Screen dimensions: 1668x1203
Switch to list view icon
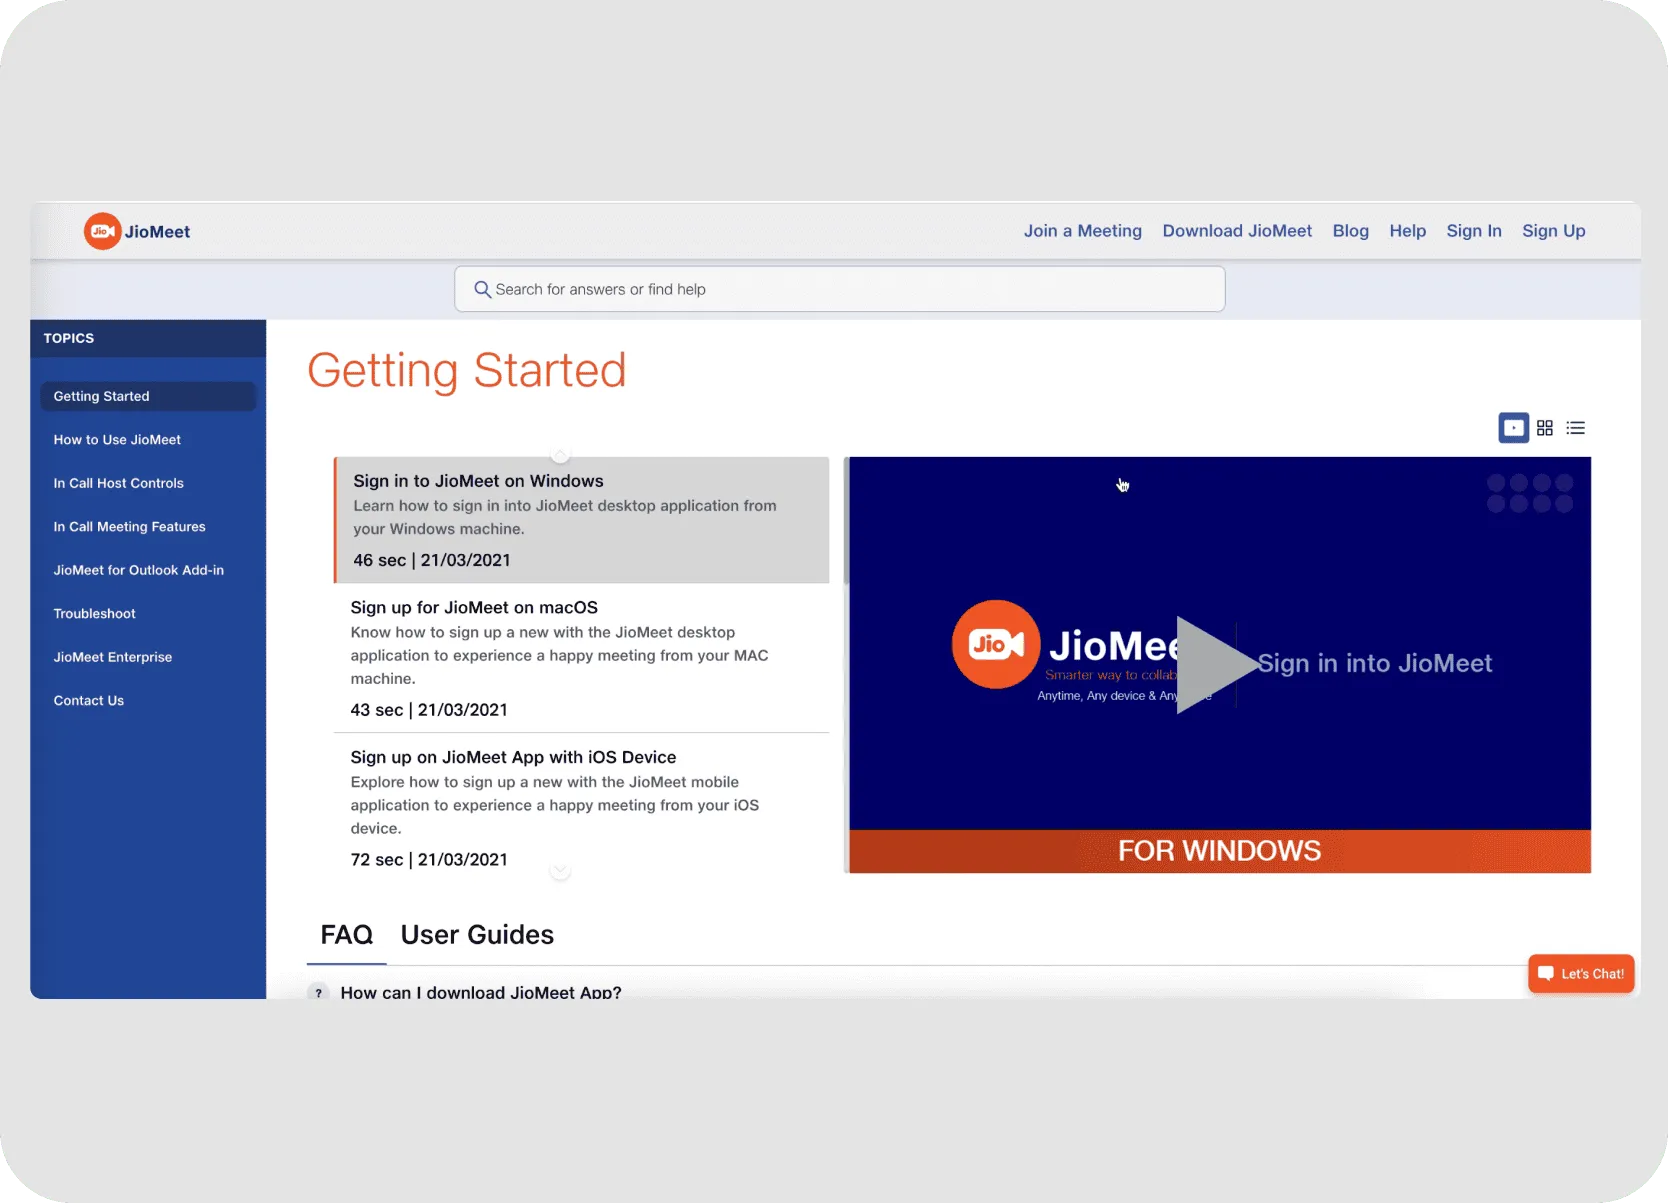pyautogui.click(x=1576, y=428)
